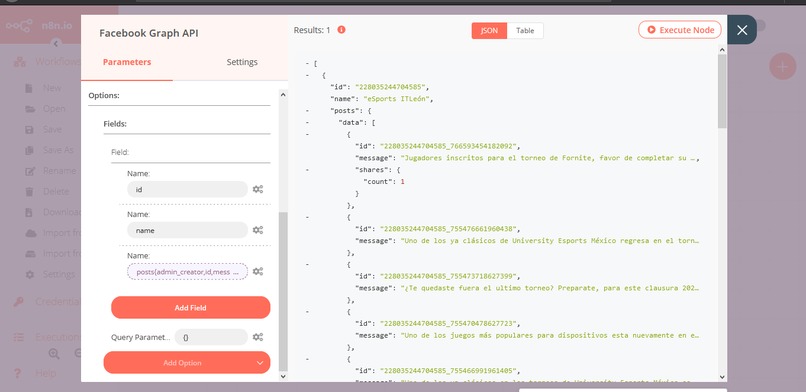The width and height of the screenshot is (806, 392).
Task: Click the value "eSports ITLeón" in JSON
Action: pyautogui.click(x=397, y=99)
